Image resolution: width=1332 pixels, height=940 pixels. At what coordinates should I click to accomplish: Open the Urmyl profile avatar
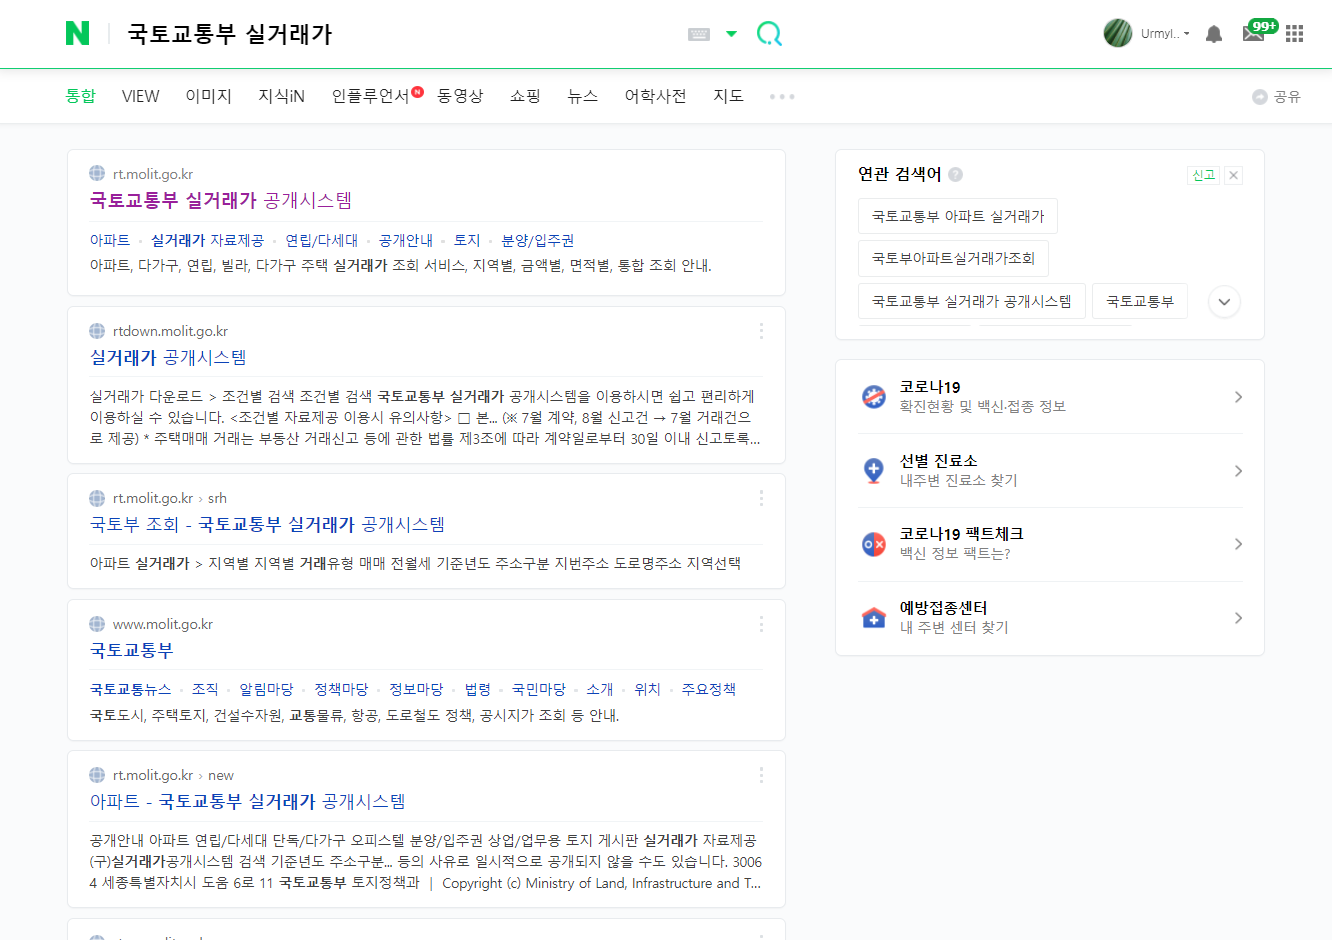tap(1118, 33)
